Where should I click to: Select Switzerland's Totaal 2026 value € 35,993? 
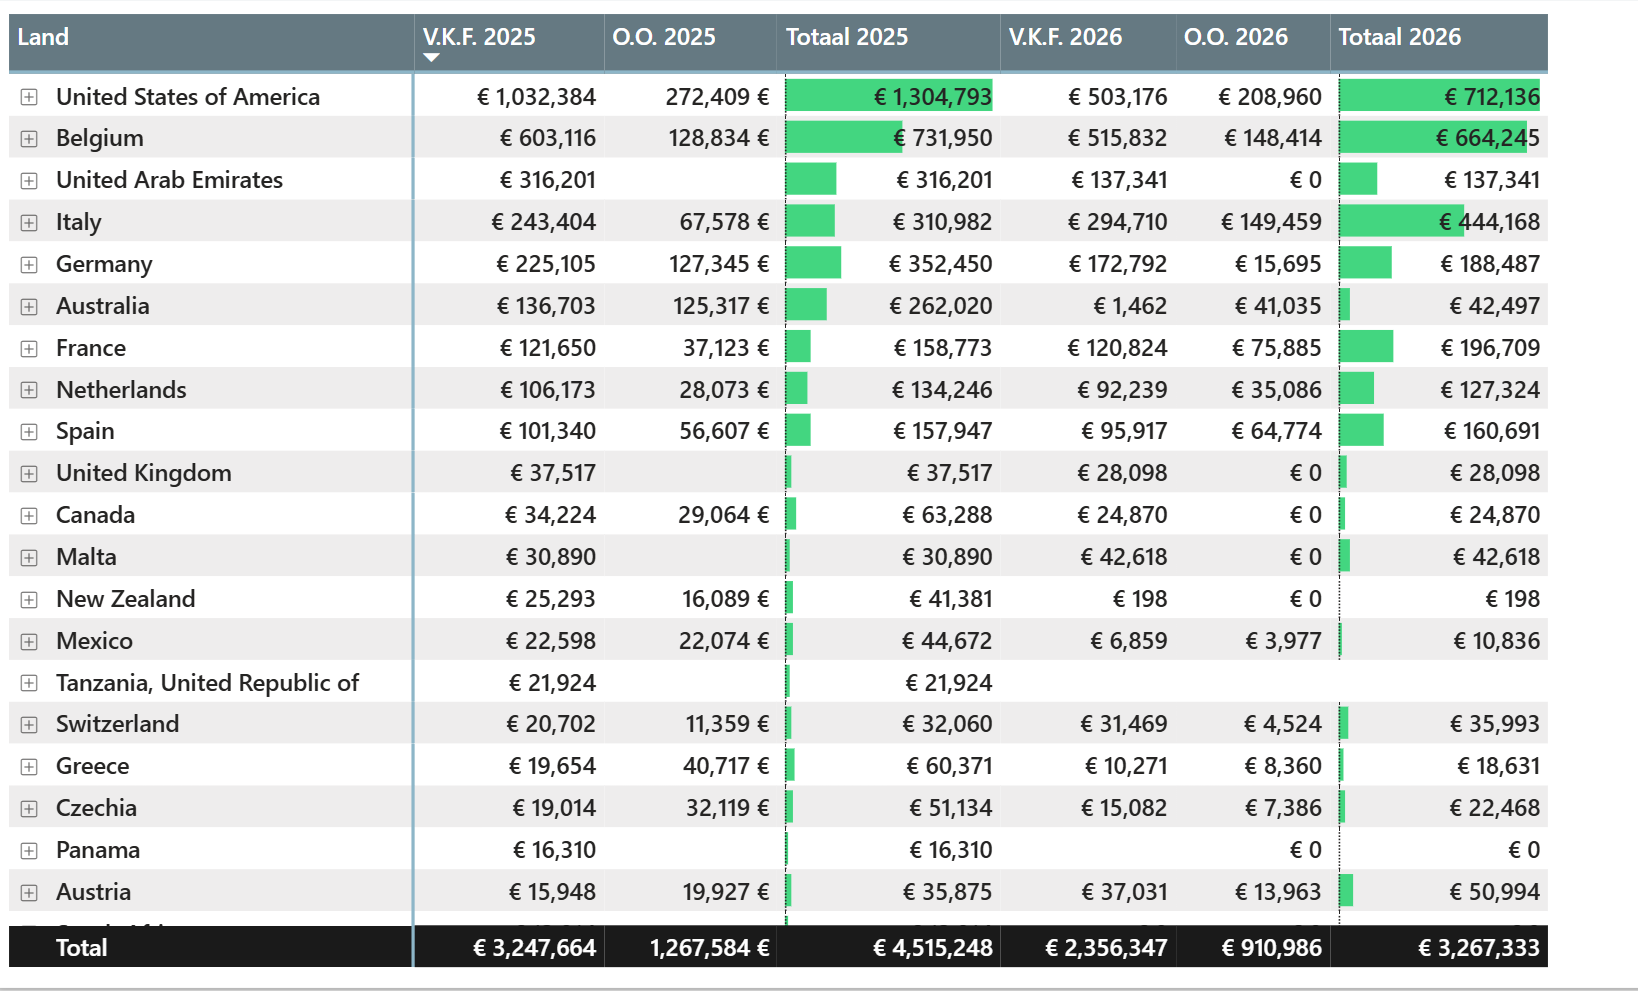pos(1495,724)
